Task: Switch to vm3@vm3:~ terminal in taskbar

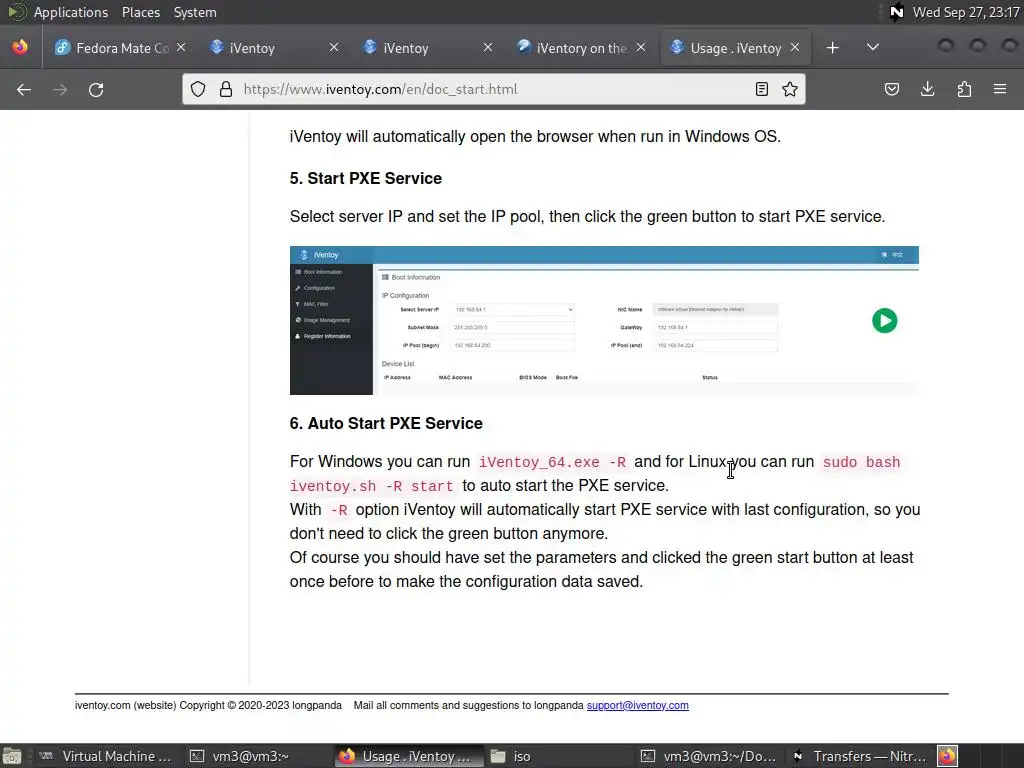Action: click(x=240, y=756)
